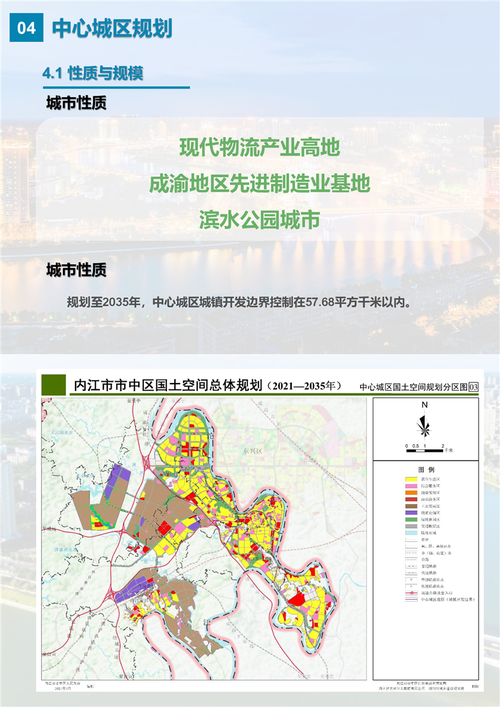500x707 pixels.
Task: Click the legend symbol with red dot on line
Action: 411,593
